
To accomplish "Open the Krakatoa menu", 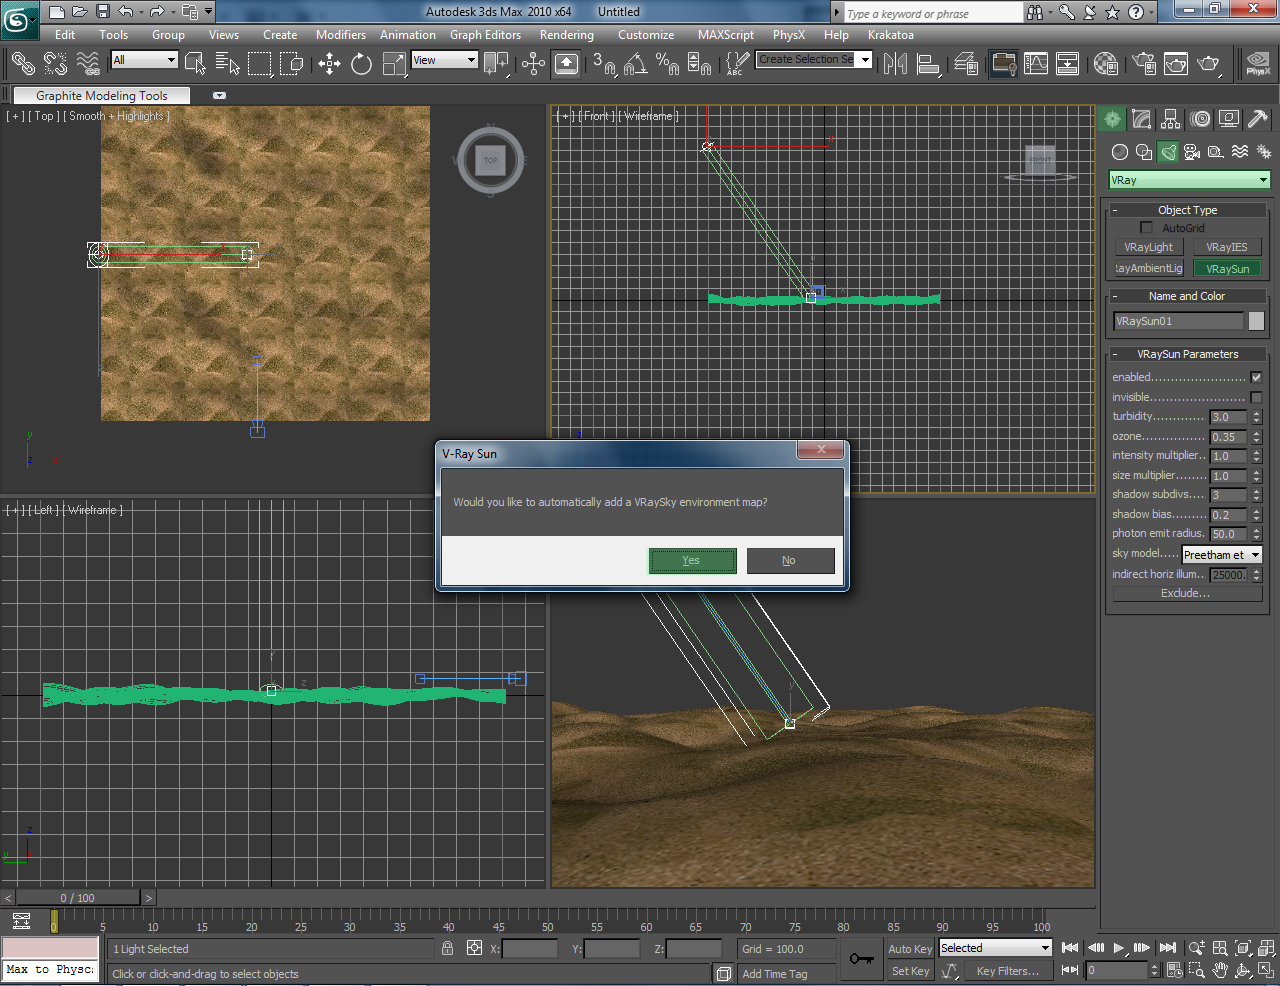I will [890, 34].
